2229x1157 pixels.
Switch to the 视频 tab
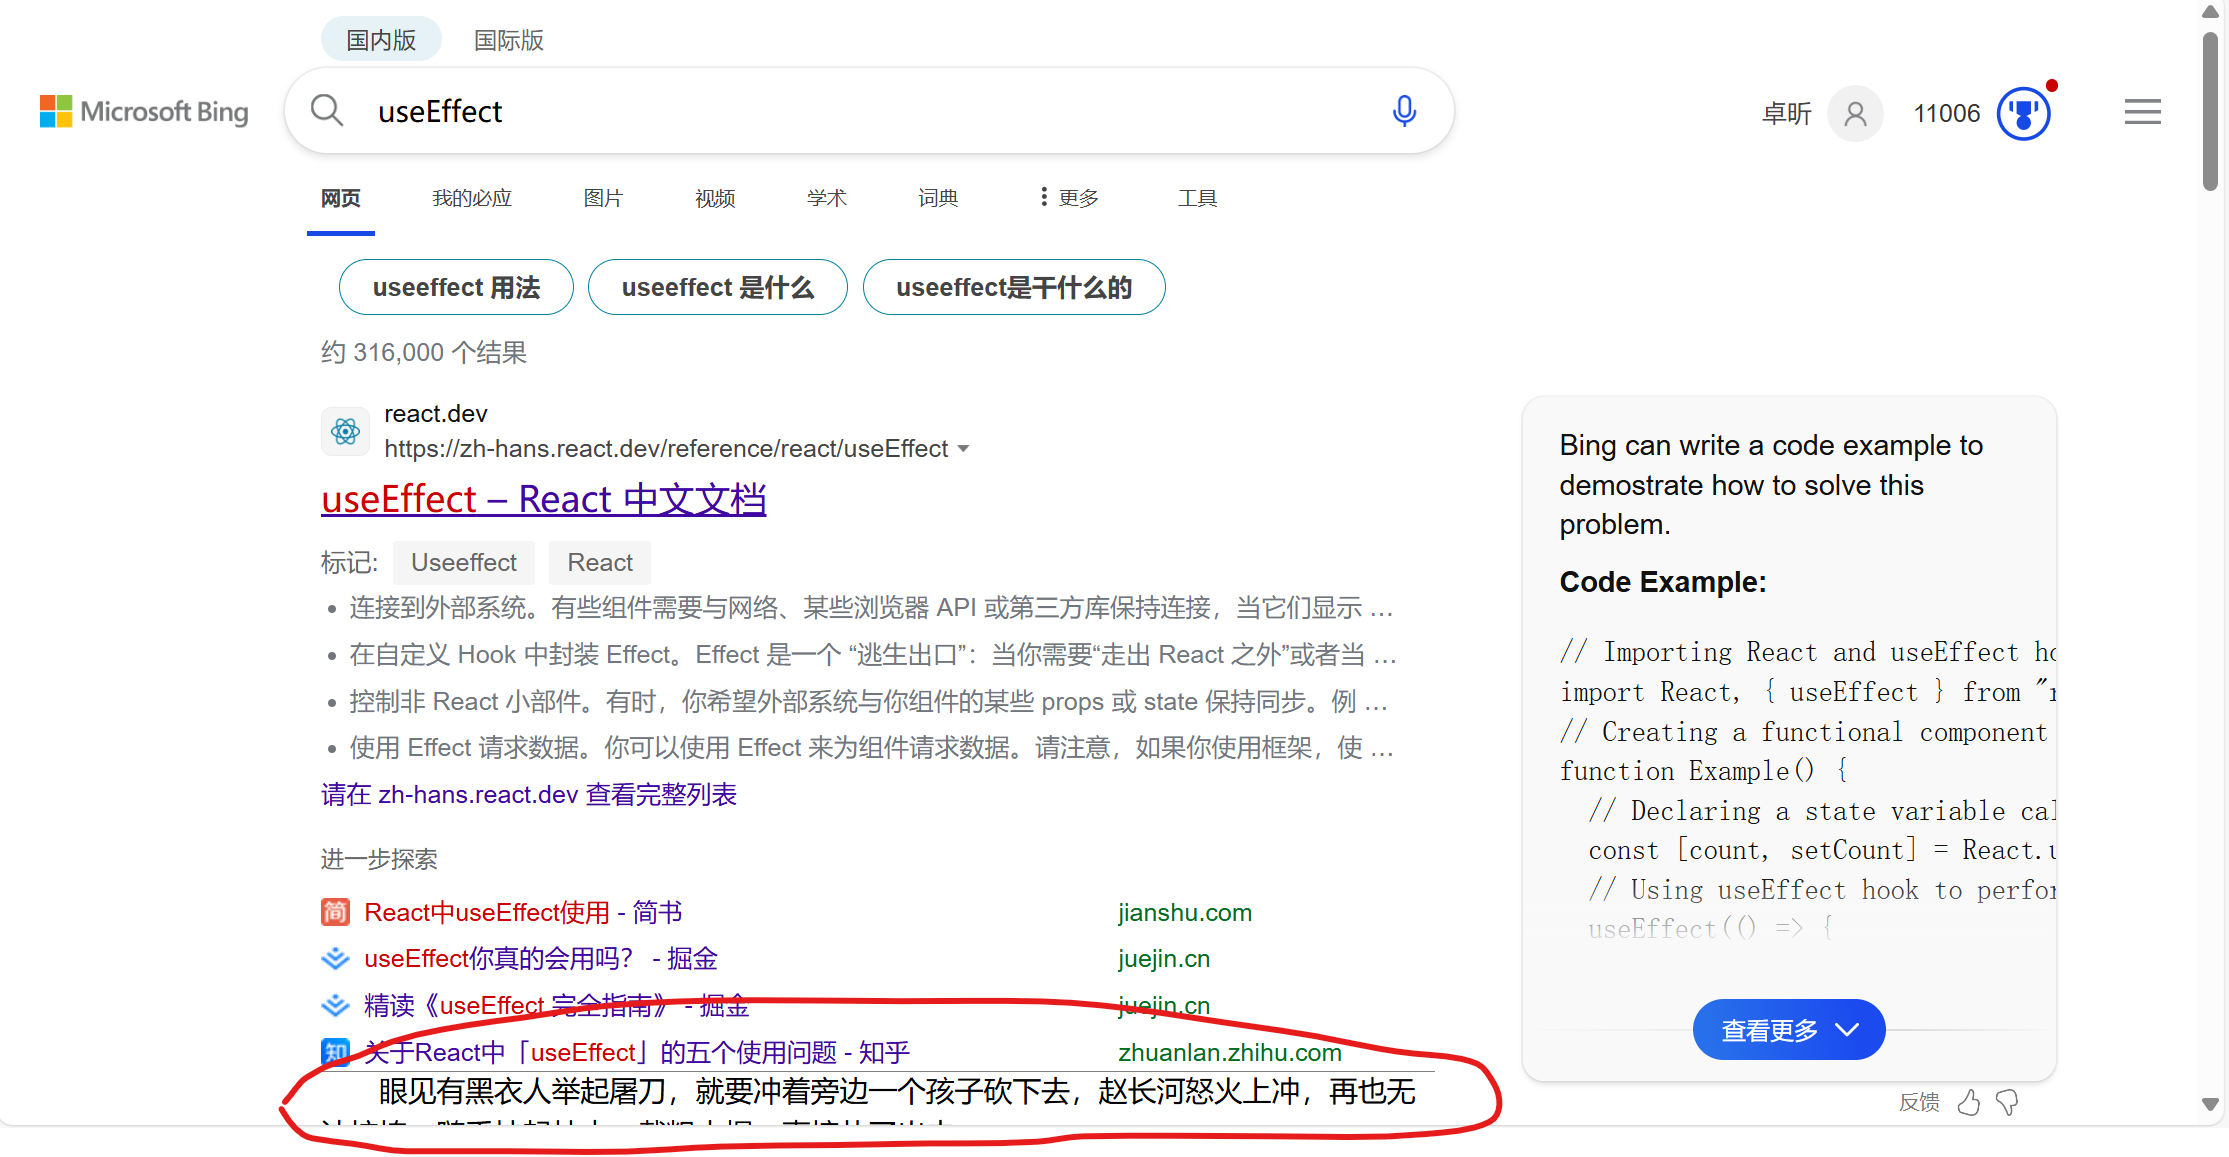tap(715, 198)
